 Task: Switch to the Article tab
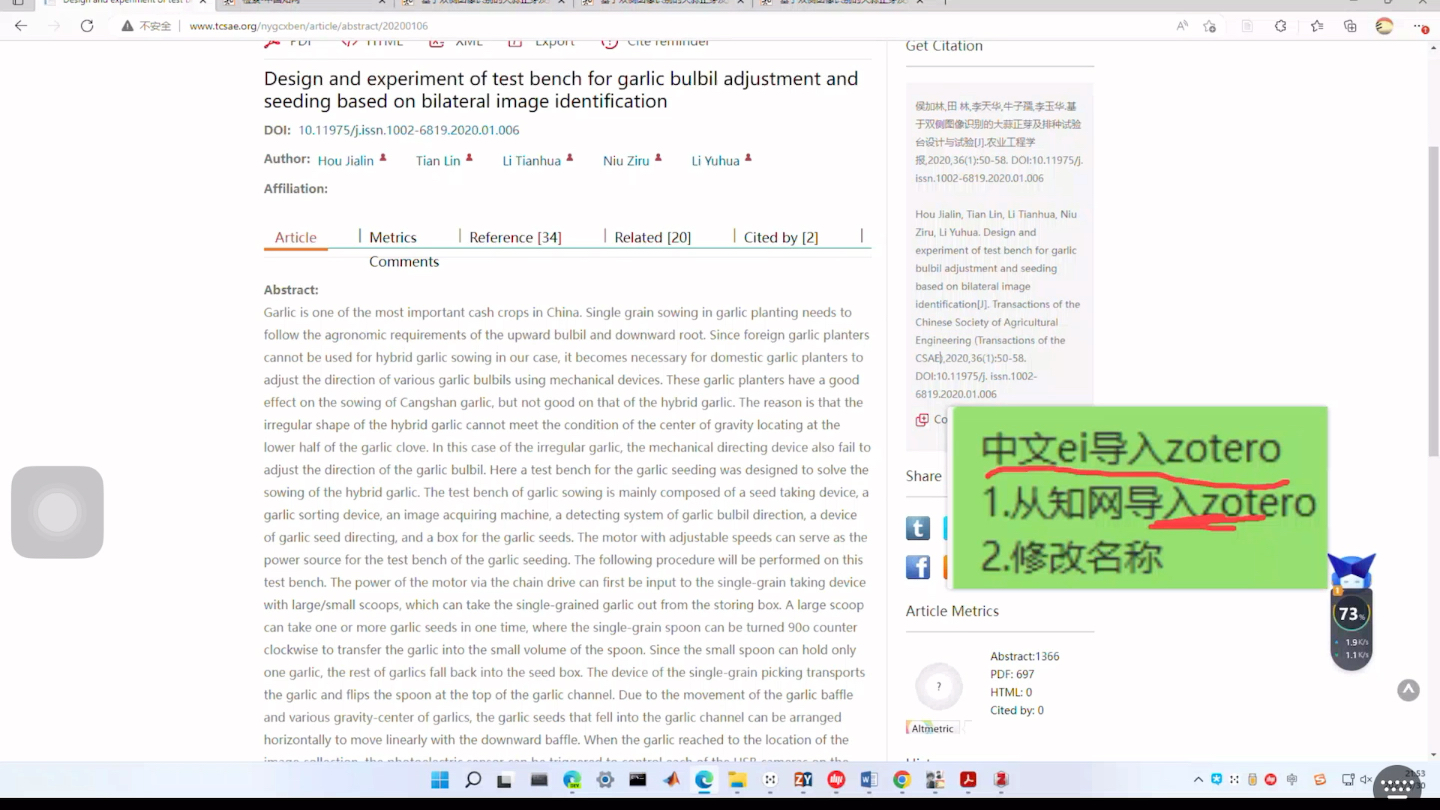tap(296, 237)
